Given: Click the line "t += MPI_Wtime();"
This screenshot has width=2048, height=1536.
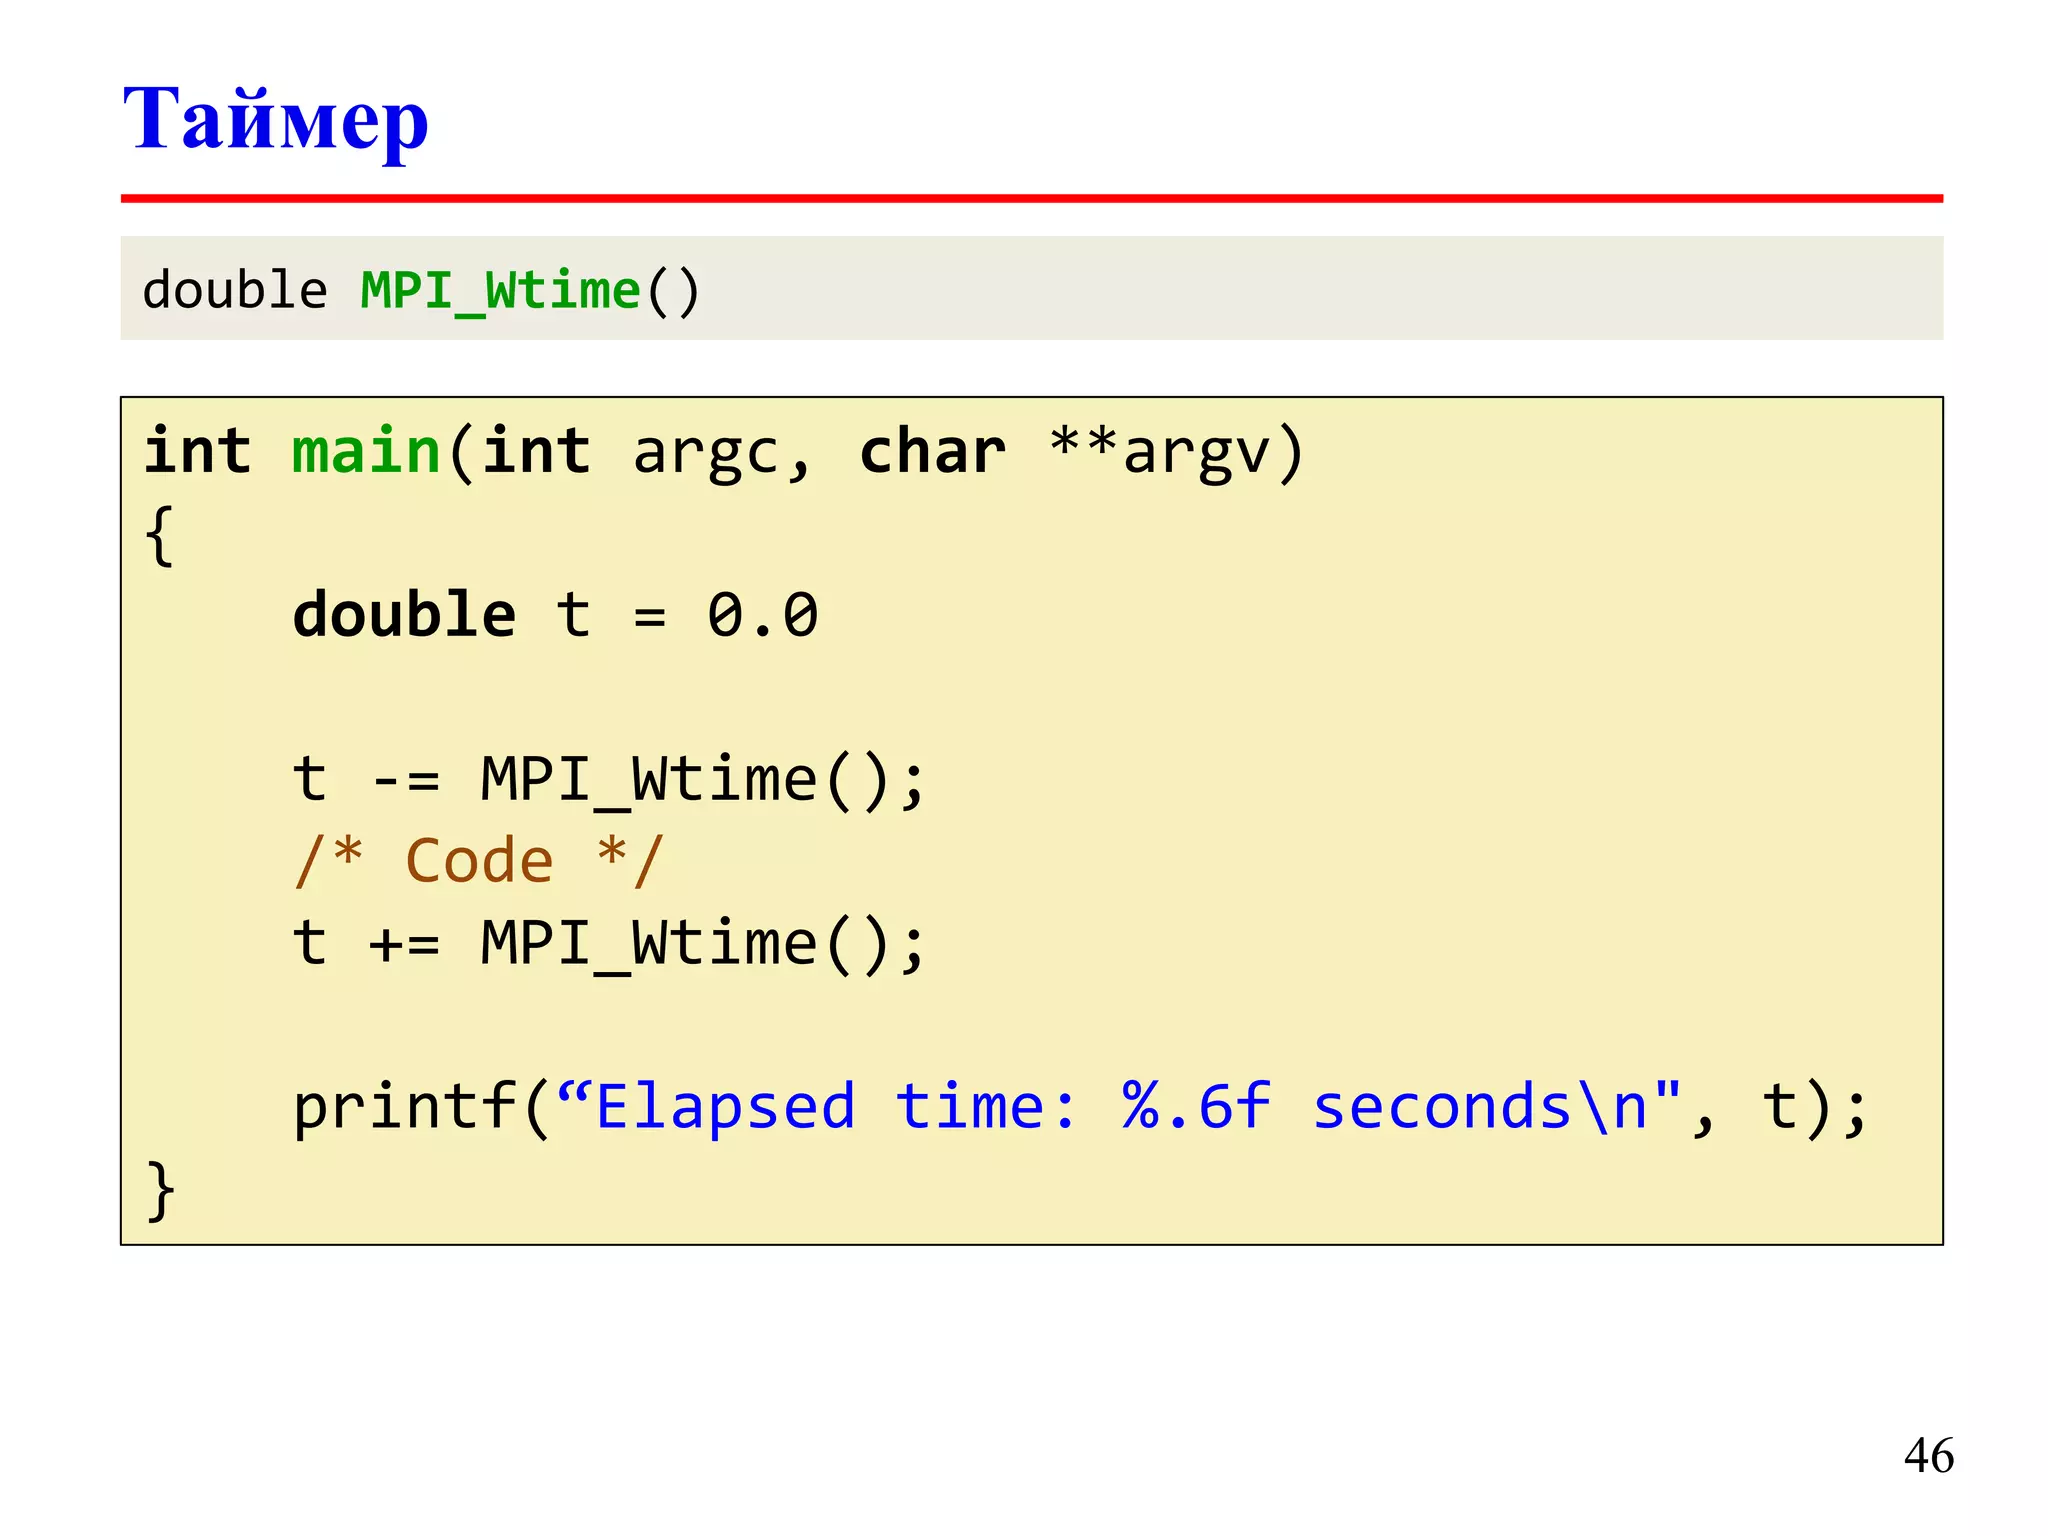Looking at the screenshot, I should [x=609, y=944].
